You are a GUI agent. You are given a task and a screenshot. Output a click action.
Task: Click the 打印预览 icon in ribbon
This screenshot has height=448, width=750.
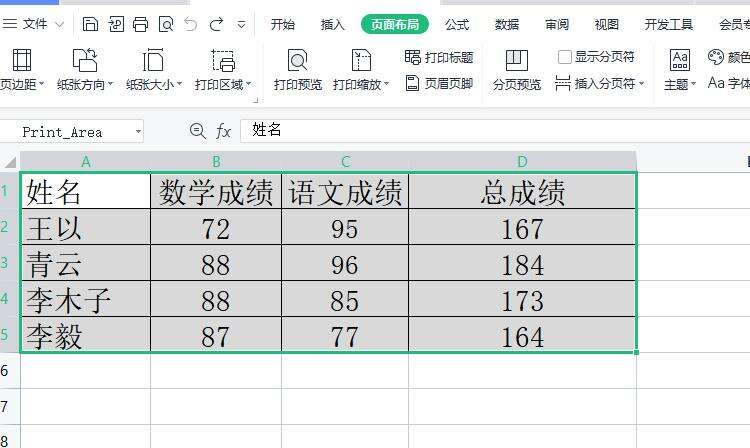click(298, 60)
